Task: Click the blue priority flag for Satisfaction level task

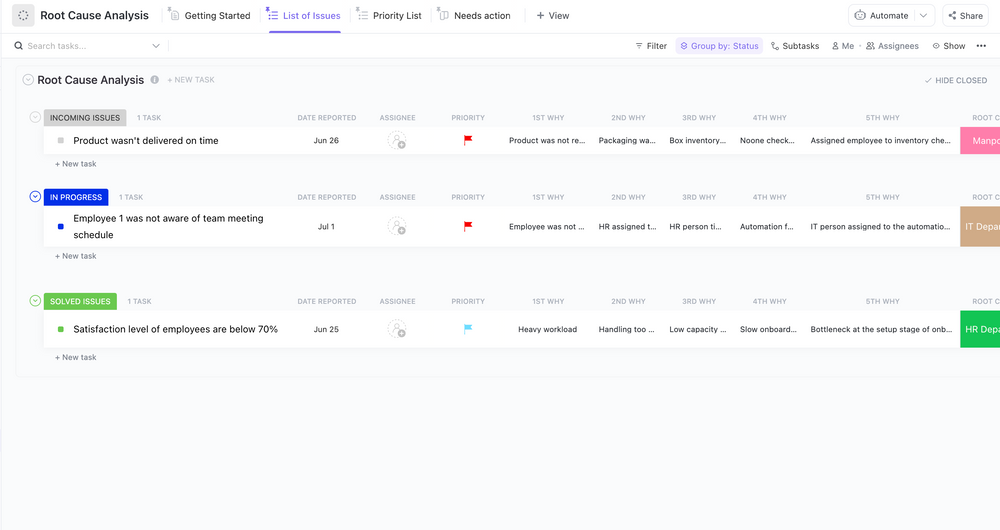Action: click(468, 329)
